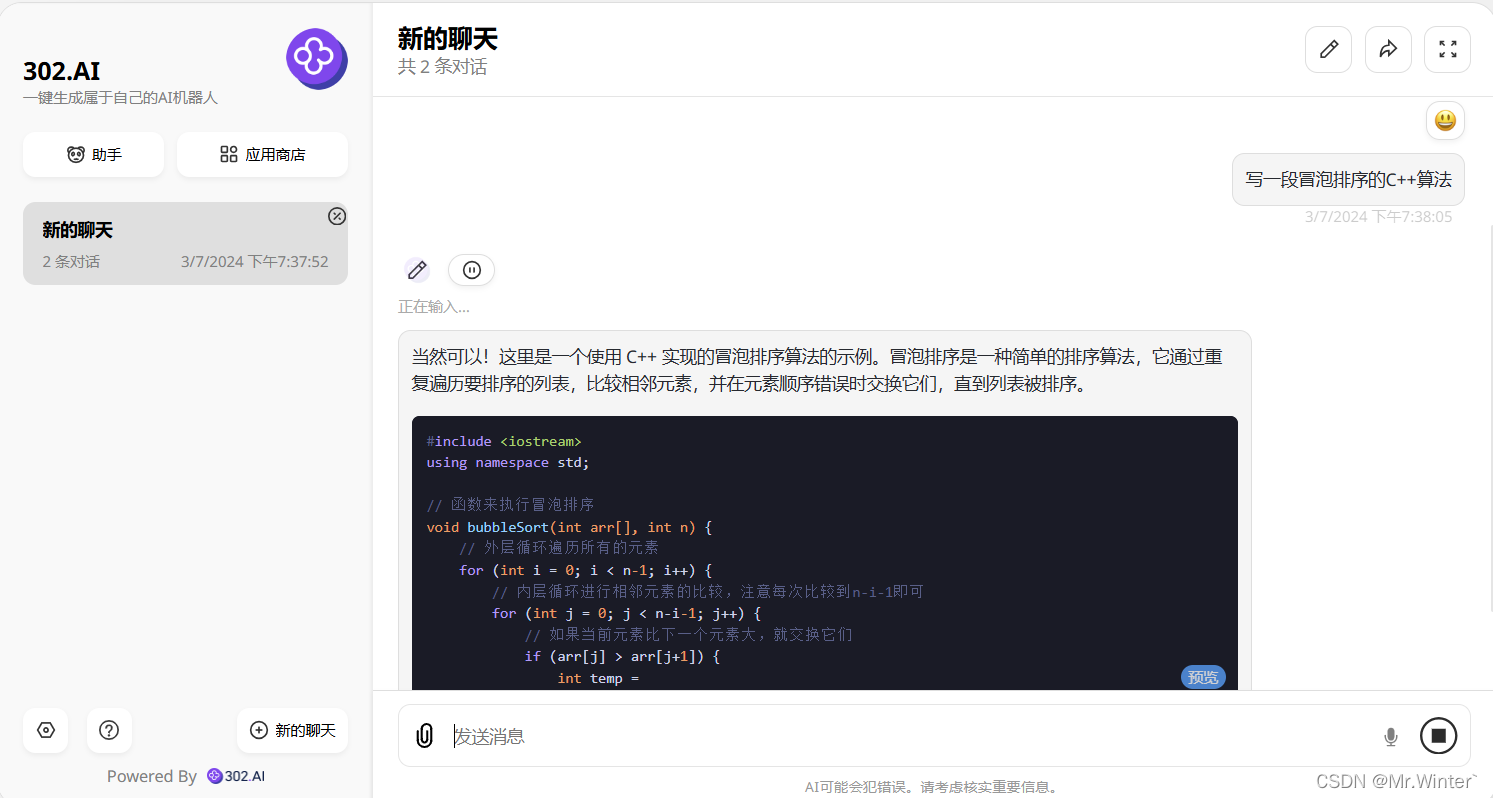Image resolution: width=1493 pixels, height=798 pixels.
Task: Select the 新的聊天 conversation in the sidebar
Action: click(x=185, y=244)
